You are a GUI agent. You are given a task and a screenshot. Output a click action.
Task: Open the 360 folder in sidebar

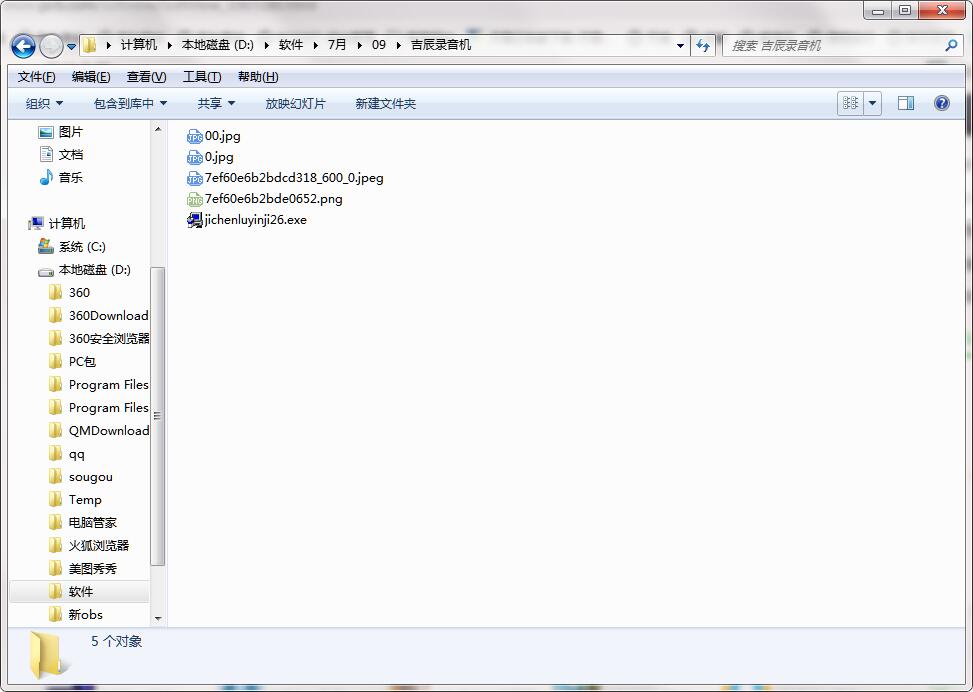click(x=70, y=293)
